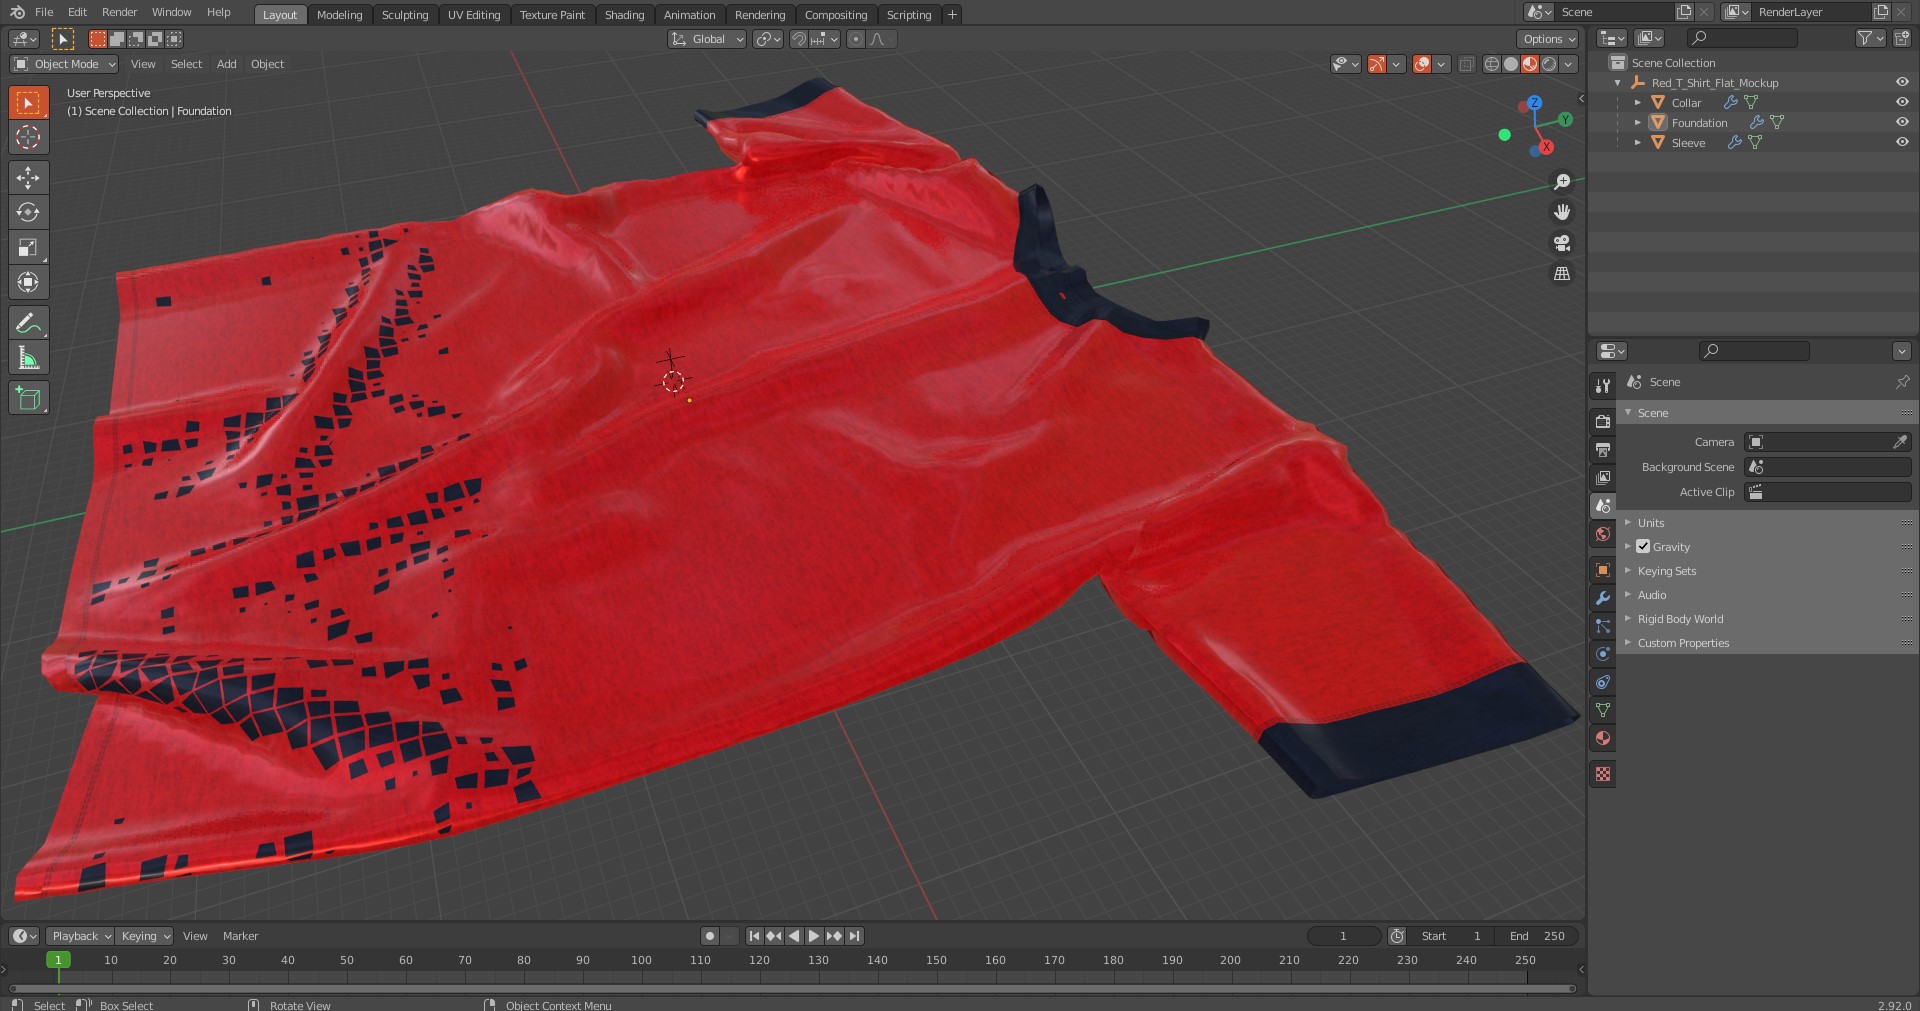Viewport: 1920px width, 1011px height.
Task: Open the World properties tab
Action: pyautogui.click(x=1603, y=534)
